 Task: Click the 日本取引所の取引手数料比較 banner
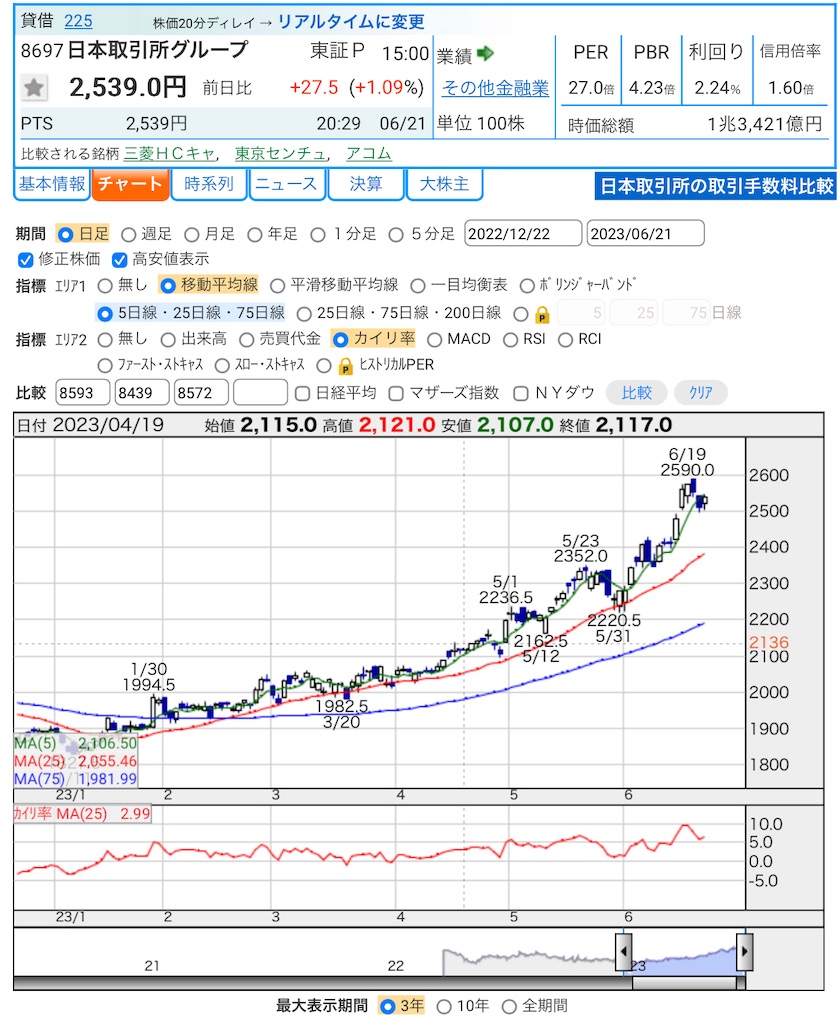coord(716,186)
